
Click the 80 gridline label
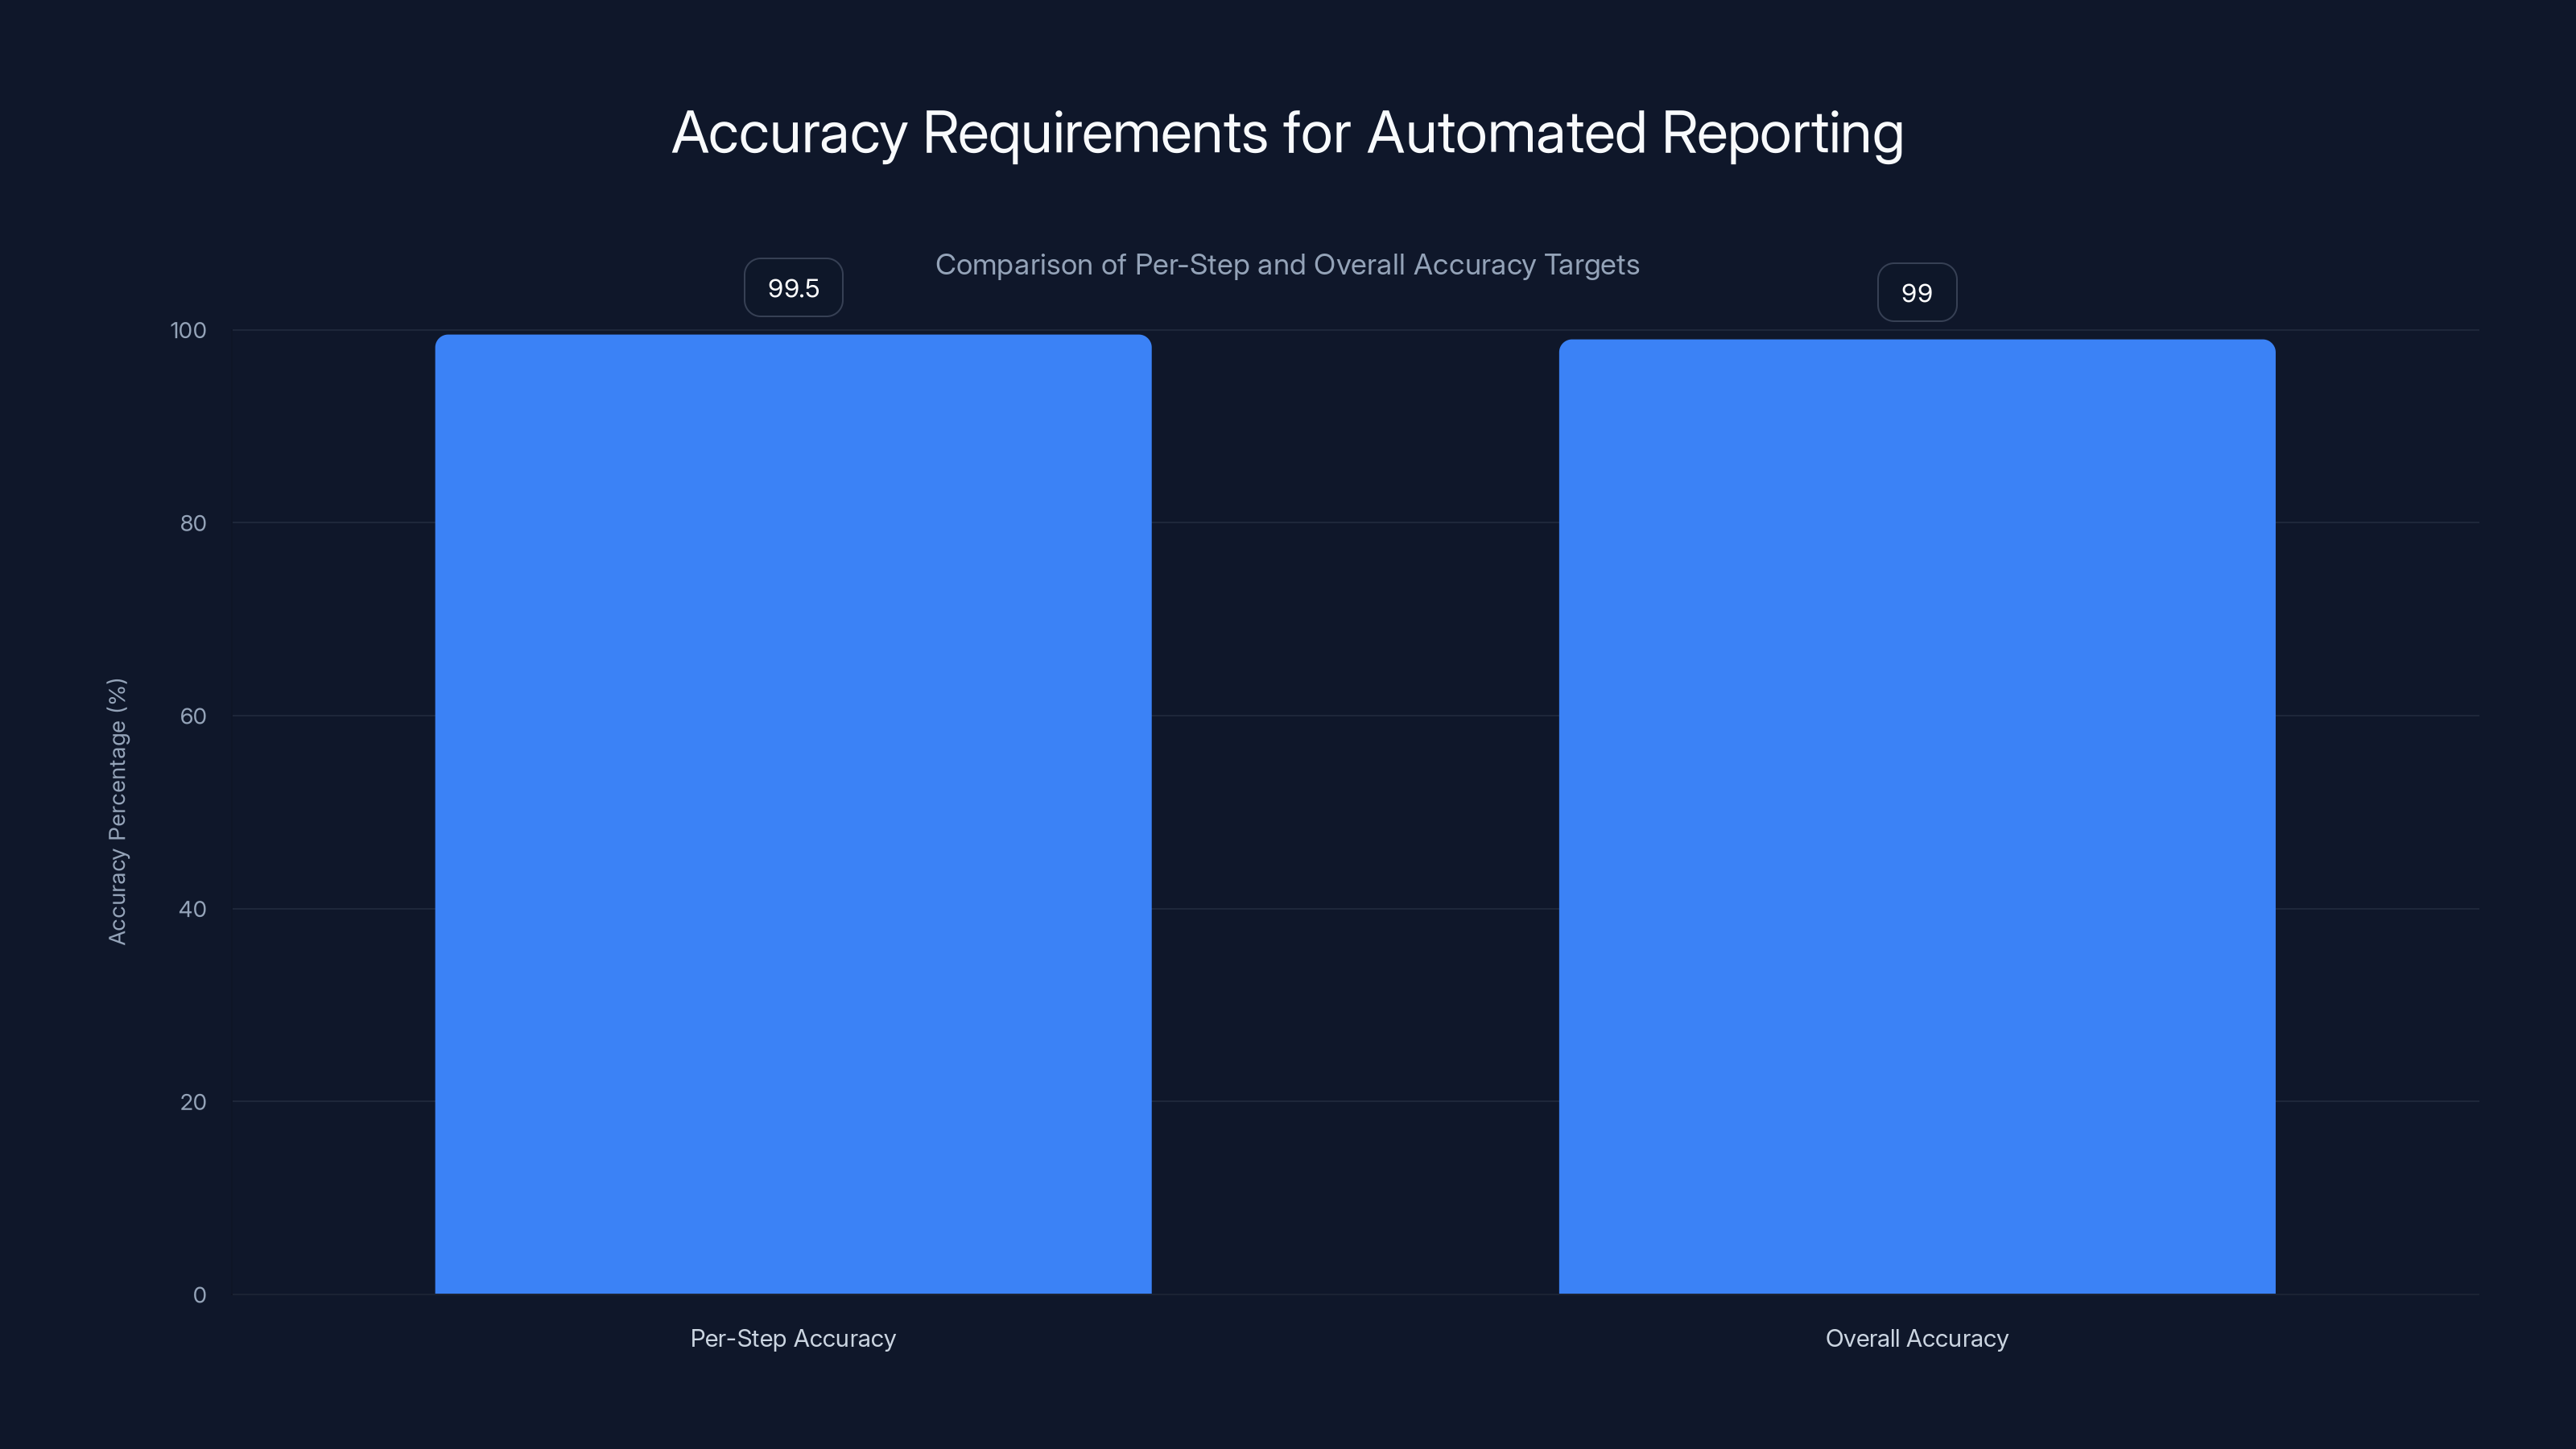coord(192,523)
